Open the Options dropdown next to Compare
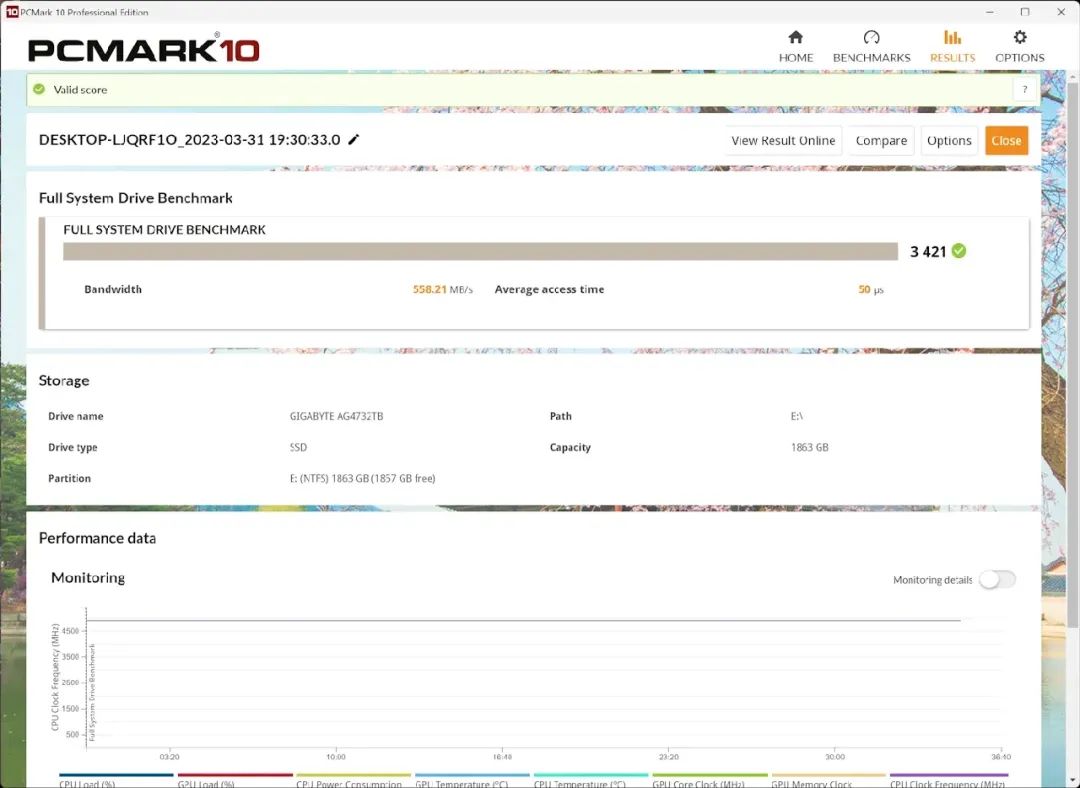 [948, 140]
